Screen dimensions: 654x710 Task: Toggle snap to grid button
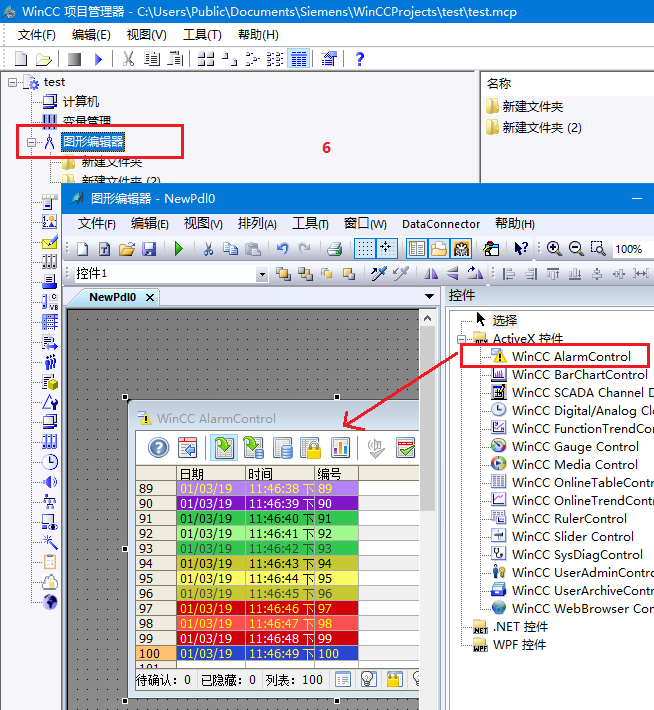tap(386, 248)
